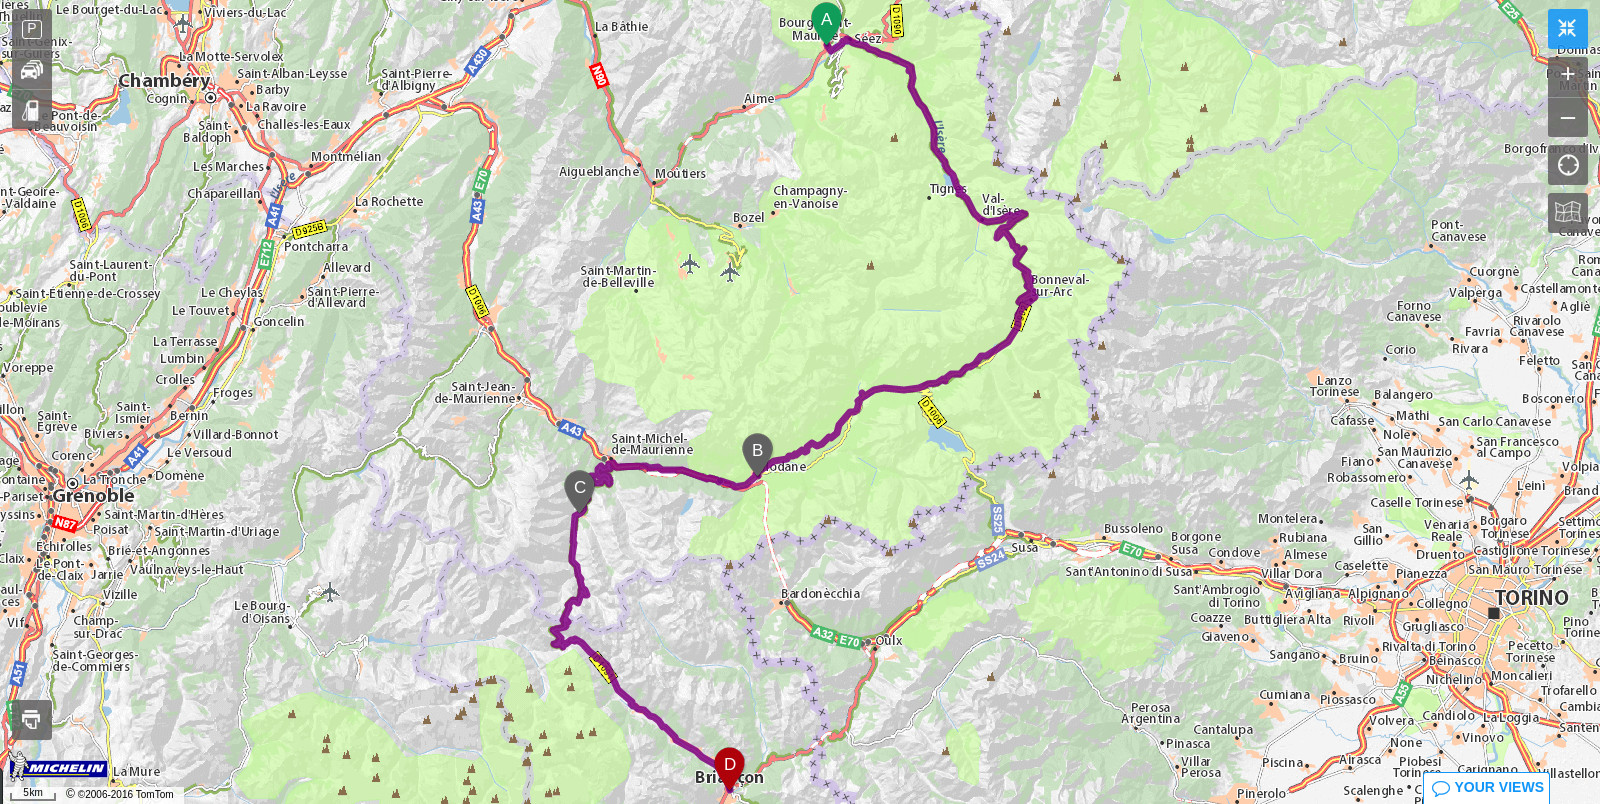Exit full-screen map with blue collapse icon
The image size is (1600, 804).
[1567, 29]
